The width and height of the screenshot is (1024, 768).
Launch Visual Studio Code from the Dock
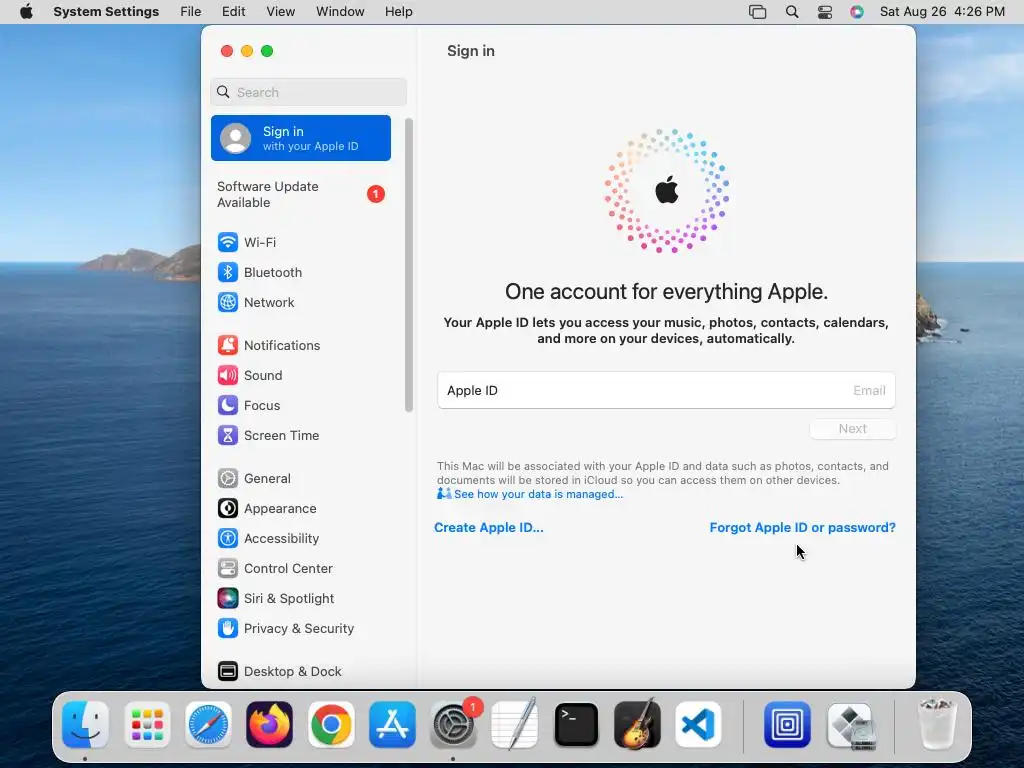(698, 725)
